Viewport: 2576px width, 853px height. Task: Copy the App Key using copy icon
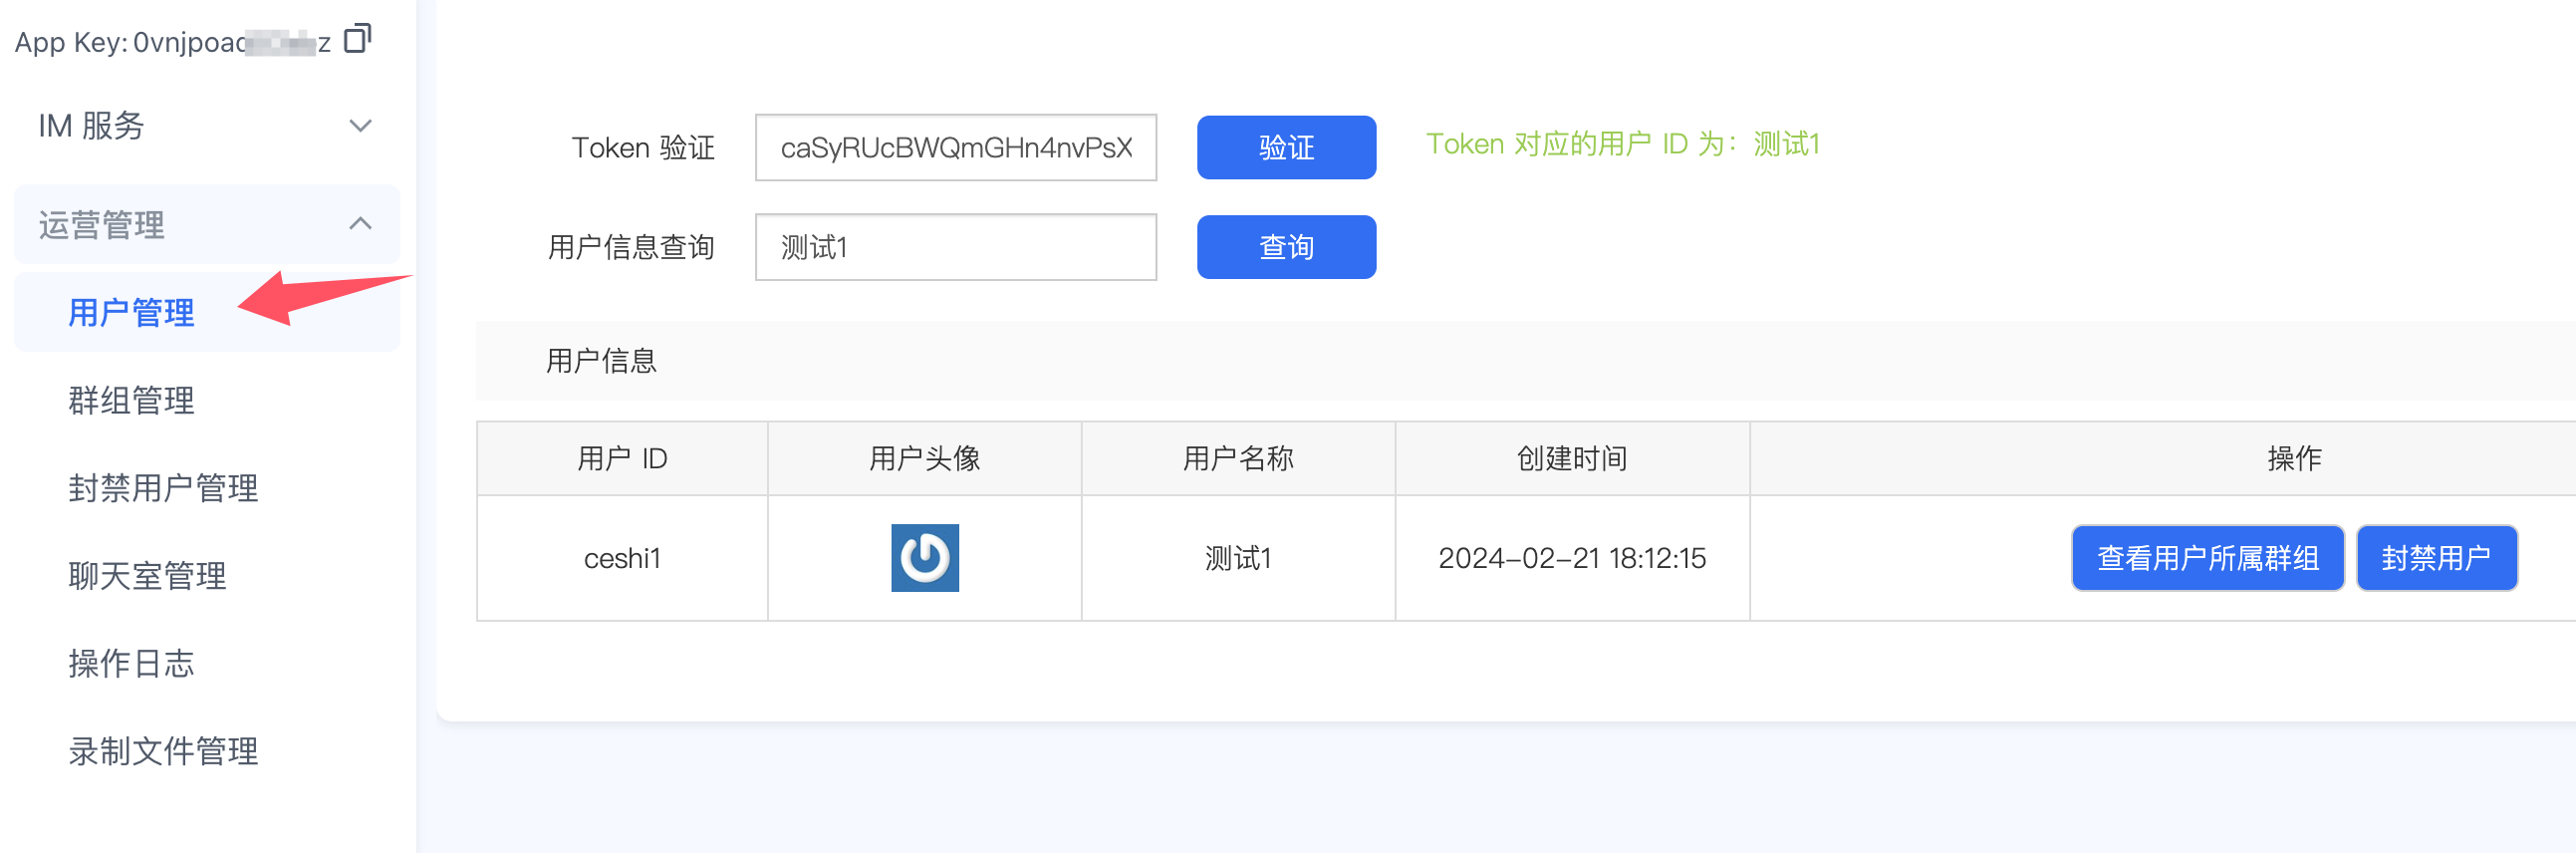357,39
